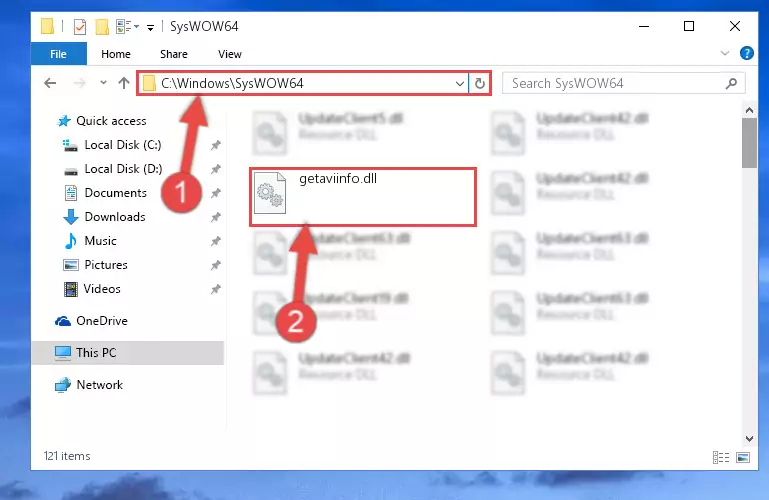Go up one folder level
Image resolution: width=769 pixels, height=500 pixels.
(124, 83)
